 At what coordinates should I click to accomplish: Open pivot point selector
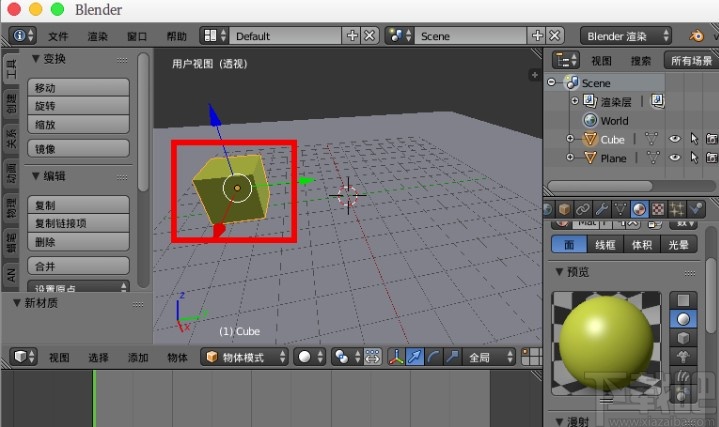pyautogui.click(x=347, y=356)
